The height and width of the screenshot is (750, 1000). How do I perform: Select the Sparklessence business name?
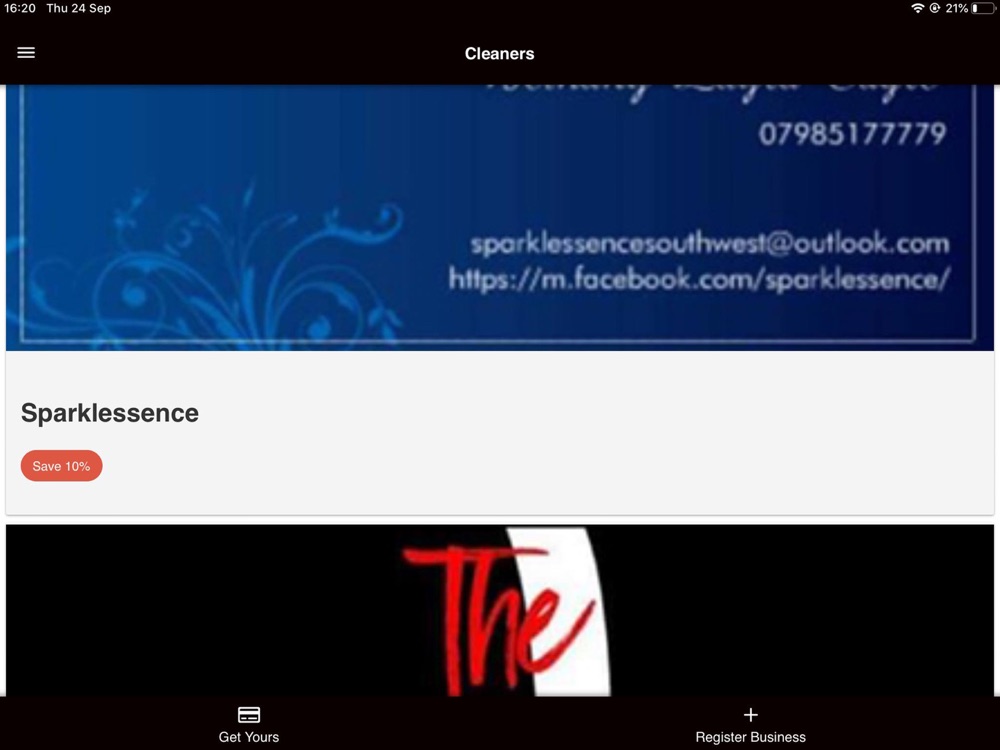[110, 413]
